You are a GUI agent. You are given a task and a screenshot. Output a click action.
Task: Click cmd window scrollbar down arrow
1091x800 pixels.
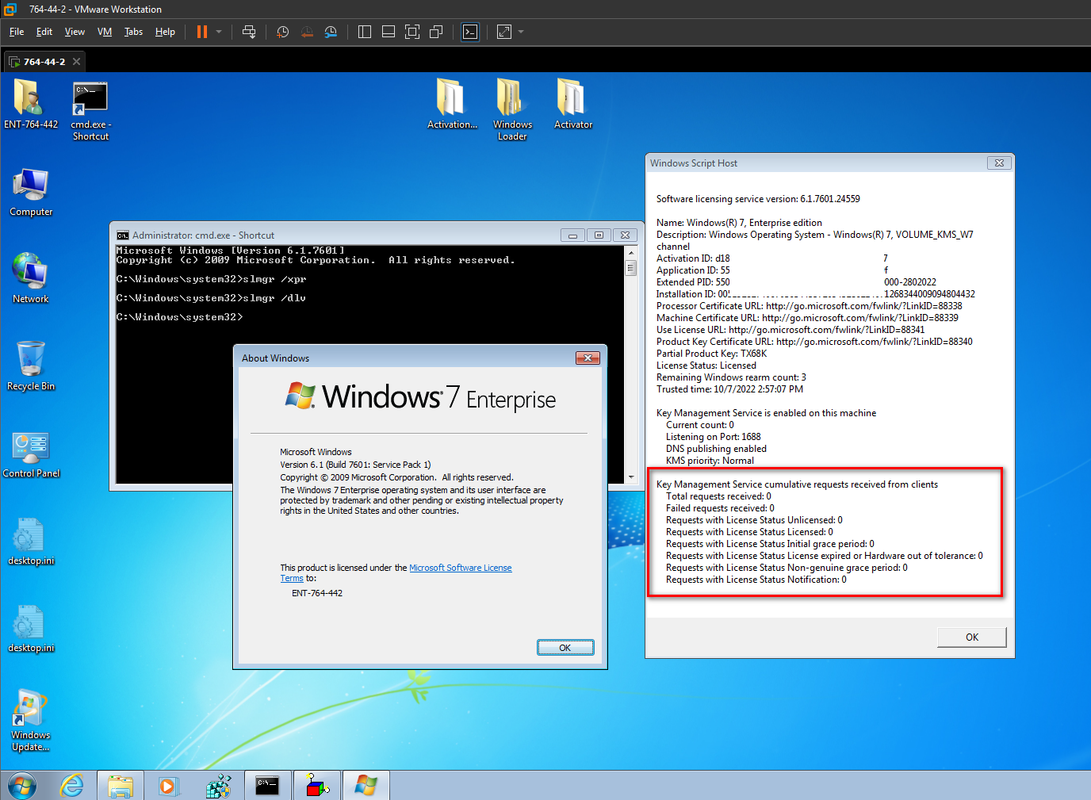click(x=631, y=477)
